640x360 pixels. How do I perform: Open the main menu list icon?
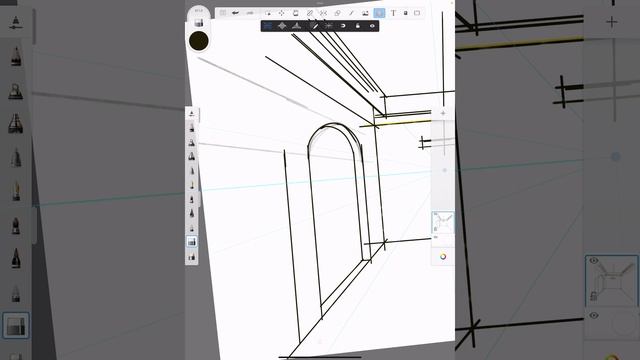pos(223,13)
